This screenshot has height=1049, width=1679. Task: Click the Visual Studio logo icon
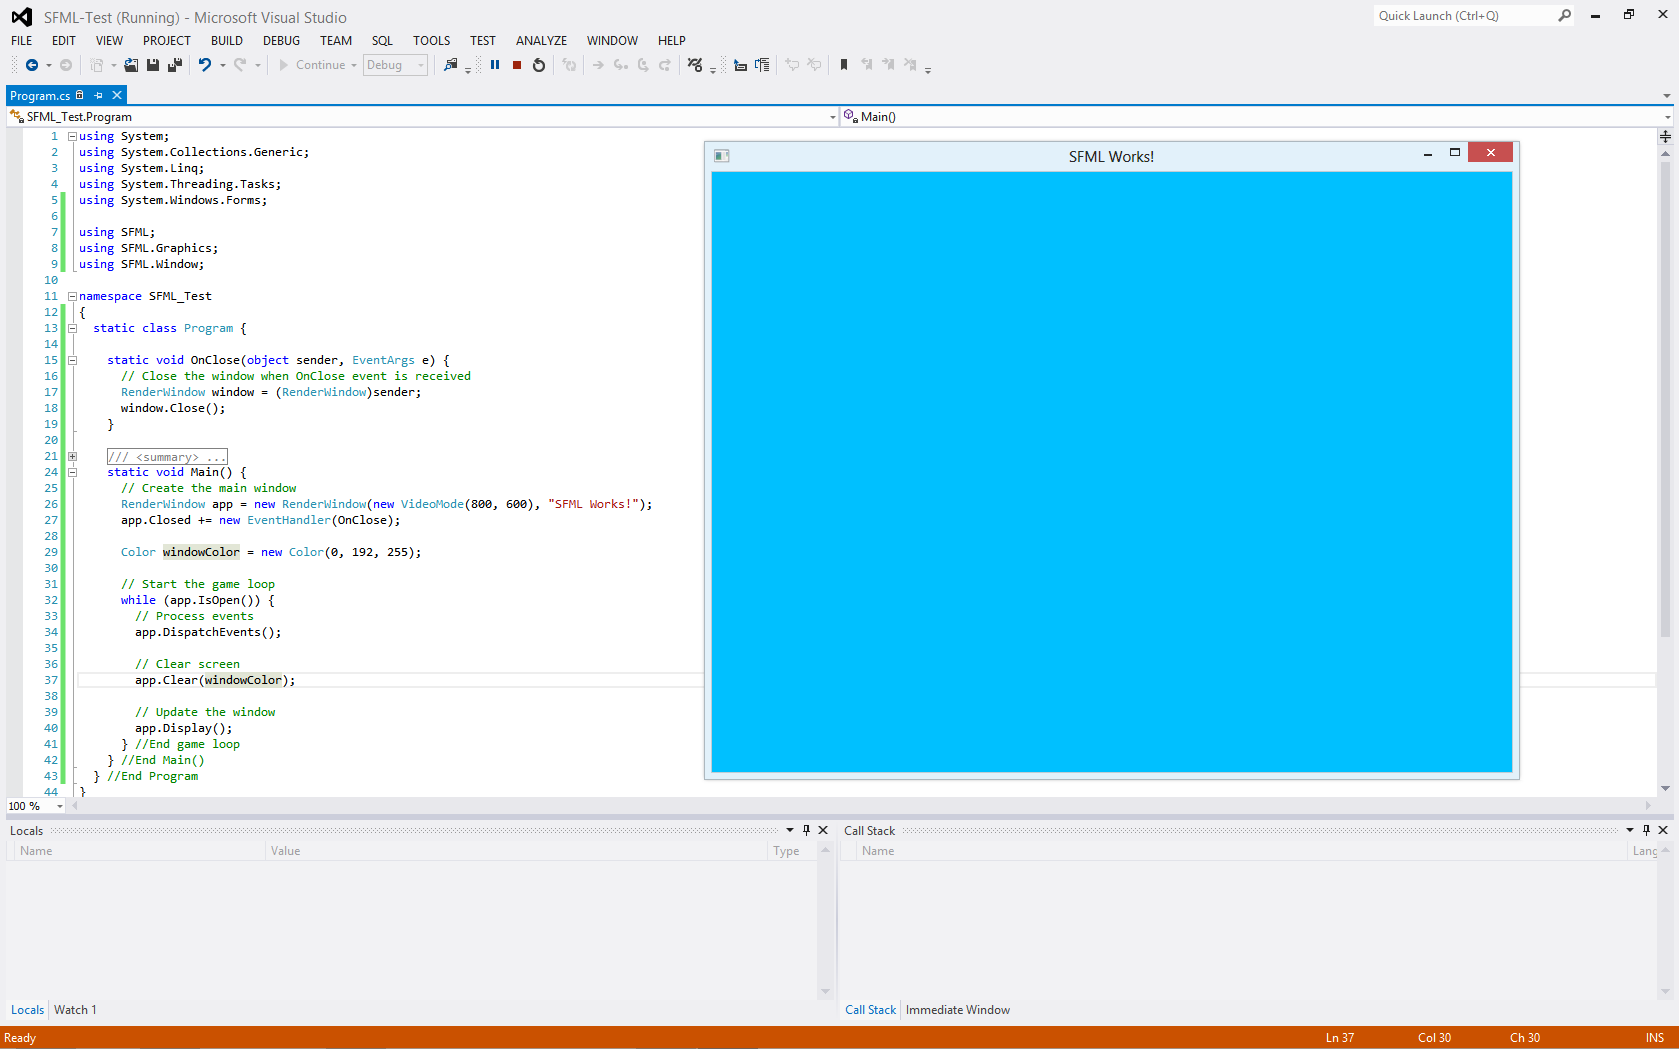pyautogui.click(x=21, y=17)
